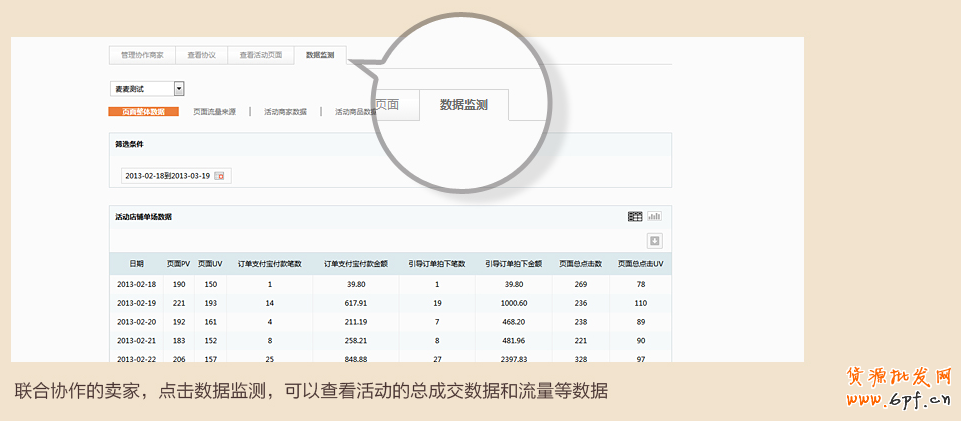Expand the 麦麦测试 dropdown arrow
Screen dimensions: 961x421
coord(178,89)
